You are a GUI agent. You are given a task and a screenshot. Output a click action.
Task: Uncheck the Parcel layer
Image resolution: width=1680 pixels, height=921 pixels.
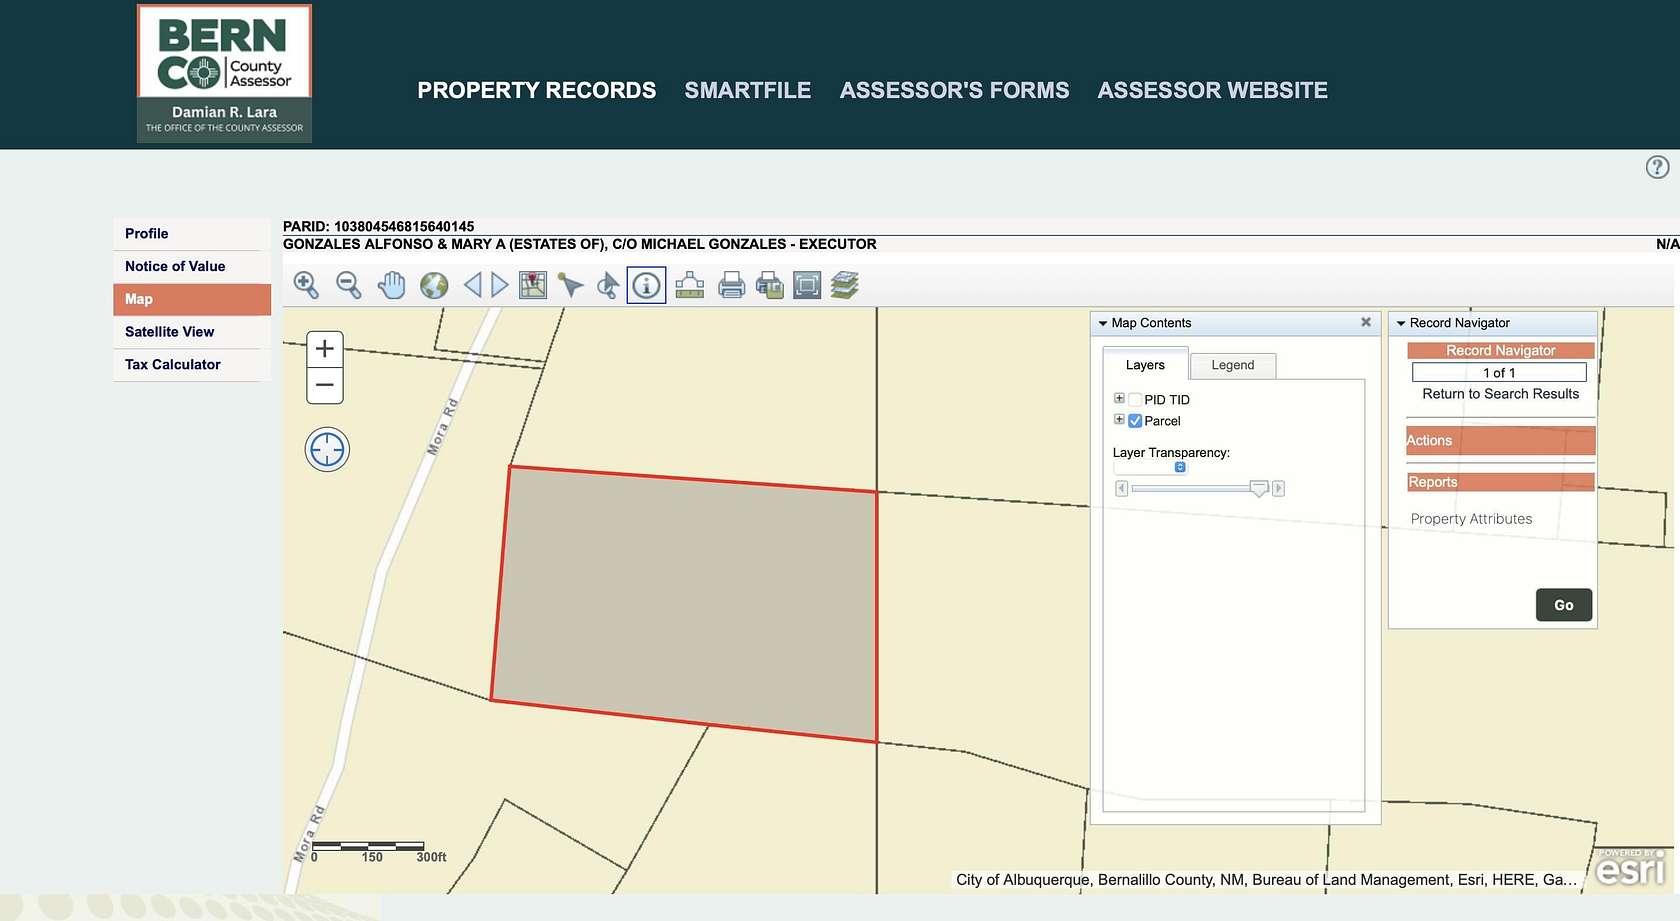(1134, 421)
